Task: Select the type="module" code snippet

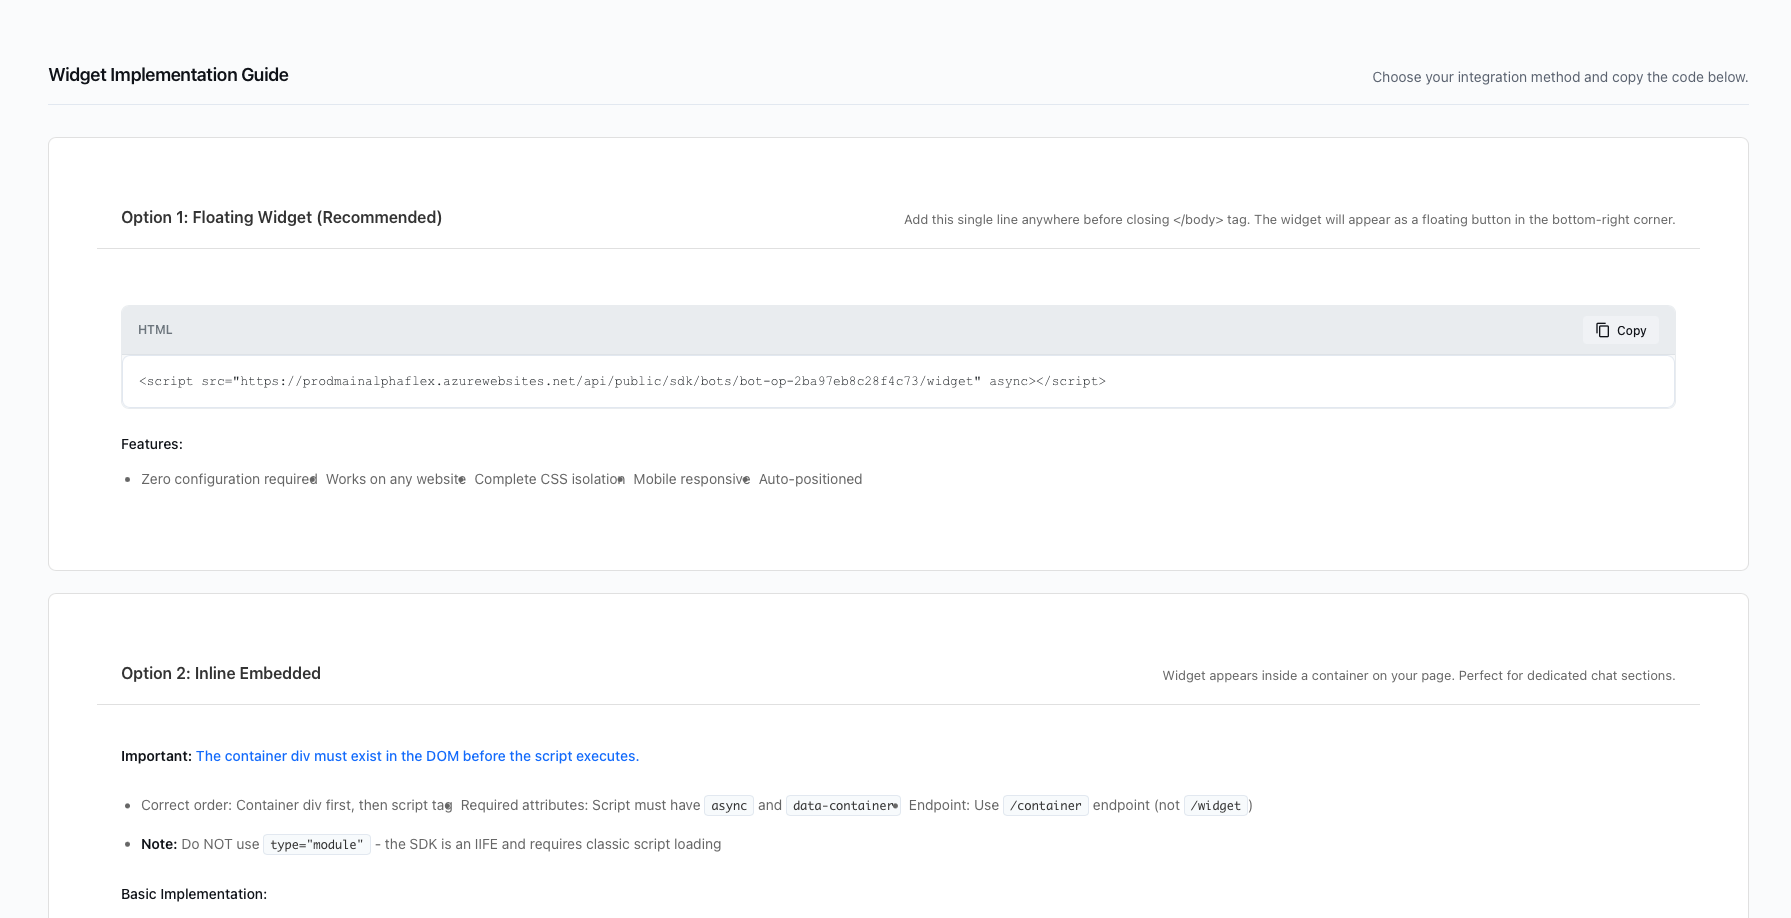Action: click(x=316, y=844)
